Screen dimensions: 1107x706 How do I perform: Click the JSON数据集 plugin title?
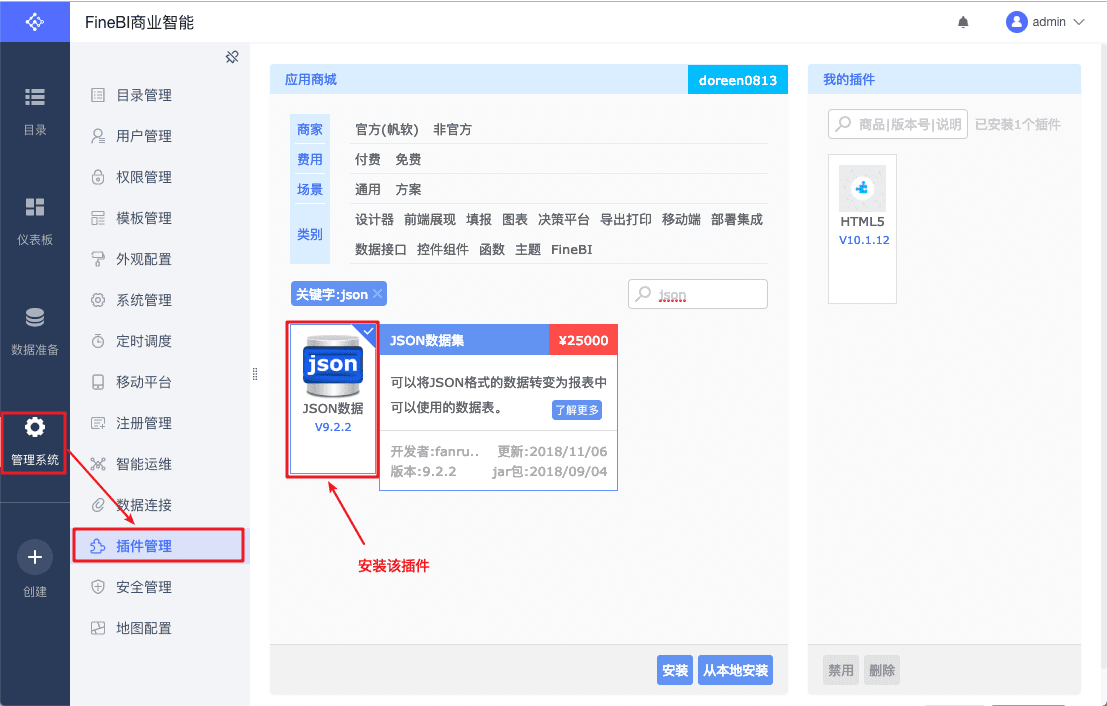click(x=426, y=340)
